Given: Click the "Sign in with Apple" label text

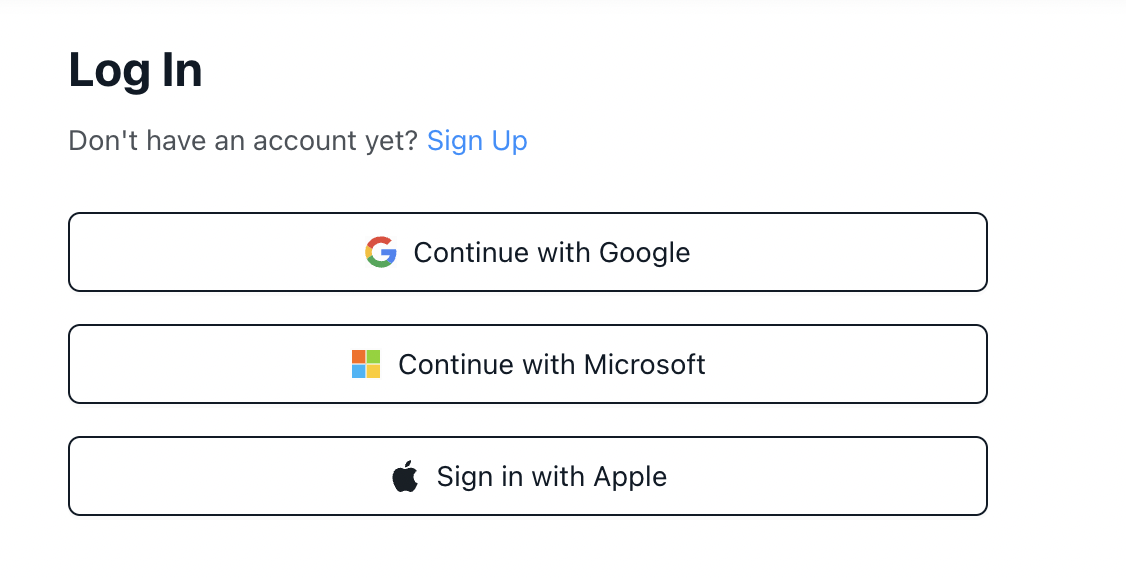Looking at the screenshot, I should pos(552,477).
